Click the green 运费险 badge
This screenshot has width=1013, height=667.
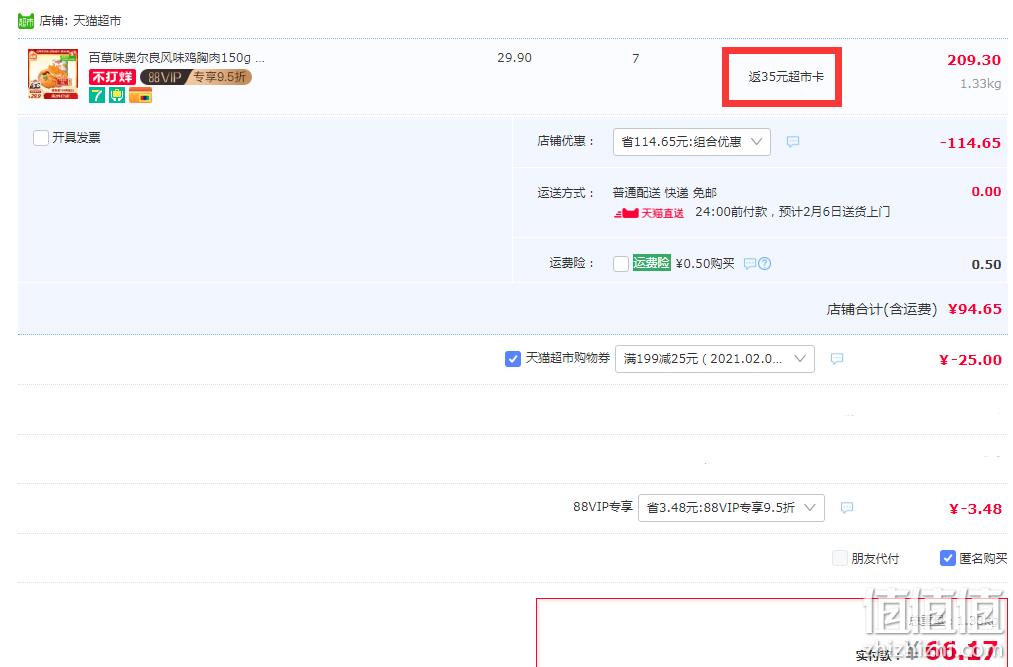pos(651,262)
